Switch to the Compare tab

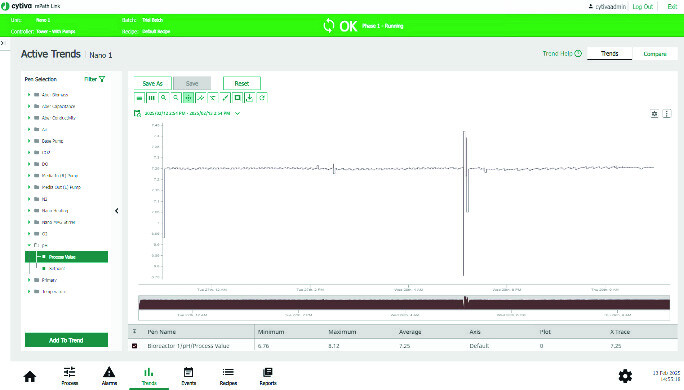pos(655,54)
